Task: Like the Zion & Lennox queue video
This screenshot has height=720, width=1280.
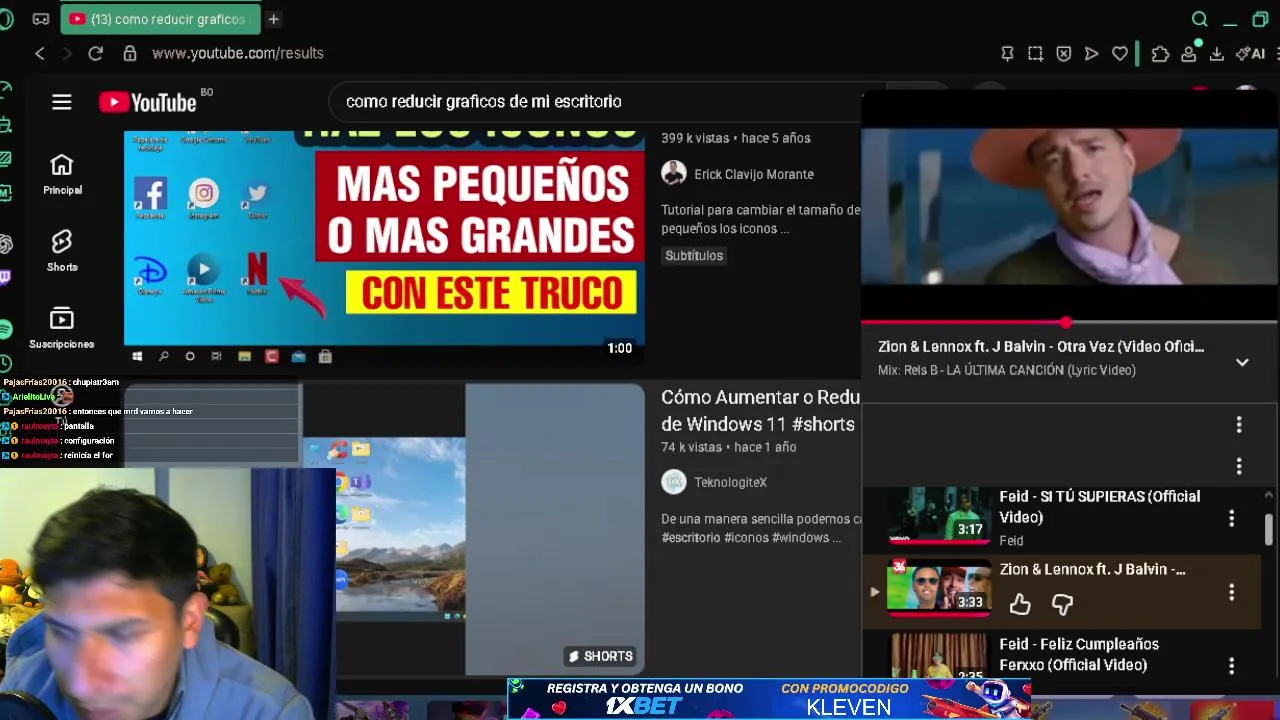Action: [x=1020, y=603]
